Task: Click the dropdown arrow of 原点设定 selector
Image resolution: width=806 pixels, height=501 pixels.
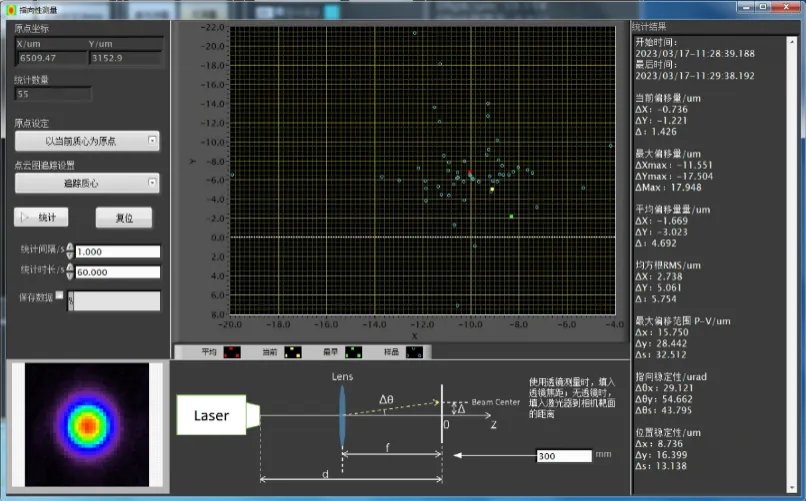Action: pyautogui.click(x=152, y=140)
